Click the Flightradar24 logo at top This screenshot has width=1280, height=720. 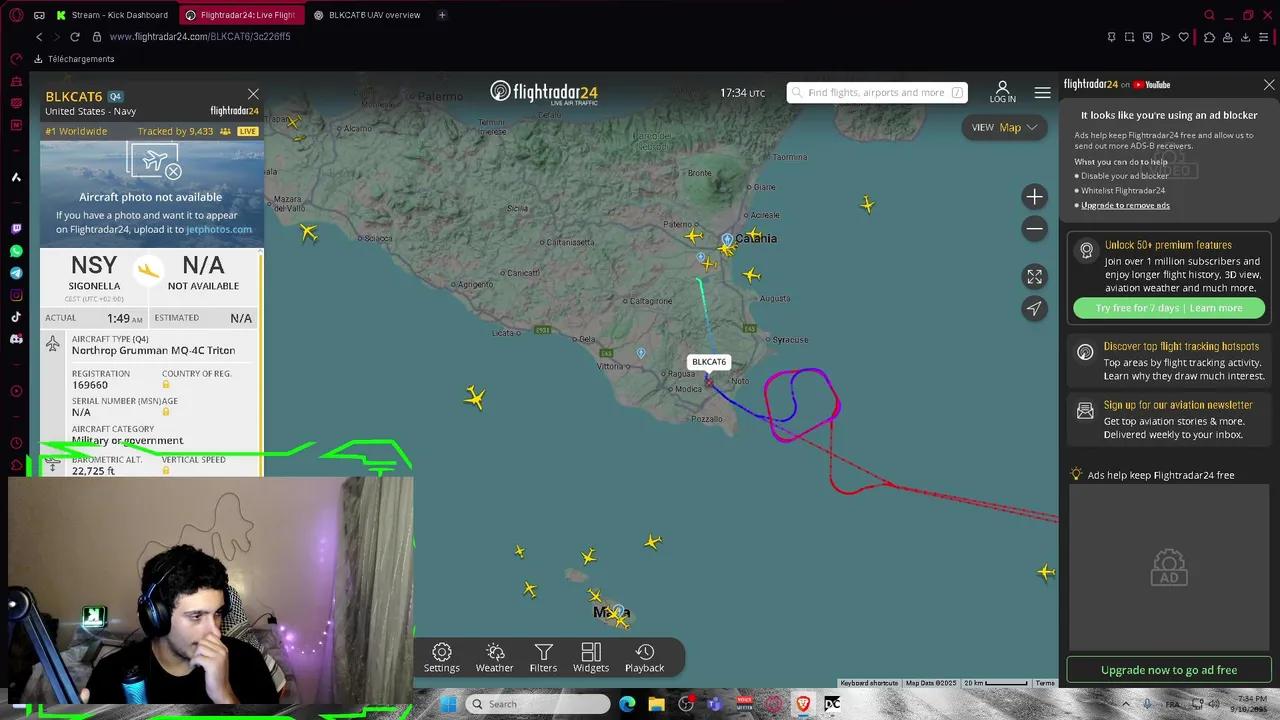[544, 92]
